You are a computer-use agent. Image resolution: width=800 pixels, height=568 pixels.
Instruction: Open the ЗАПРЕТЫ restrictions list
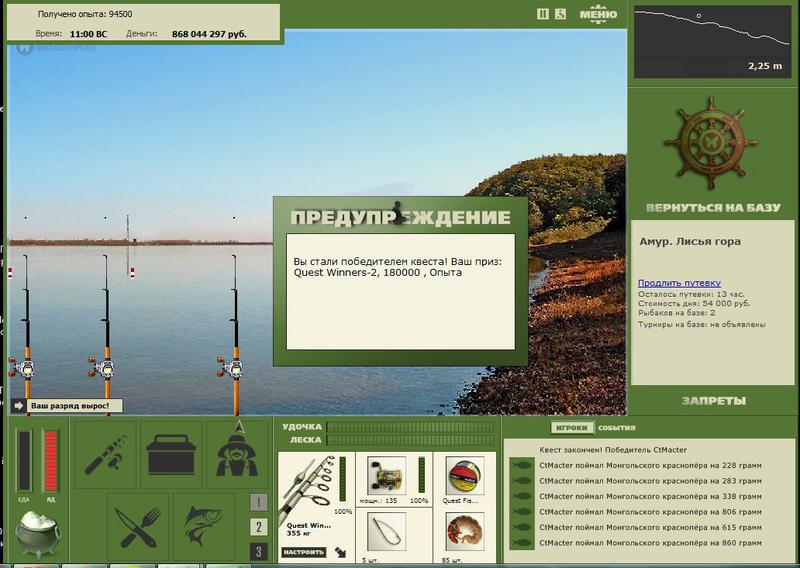713,401
